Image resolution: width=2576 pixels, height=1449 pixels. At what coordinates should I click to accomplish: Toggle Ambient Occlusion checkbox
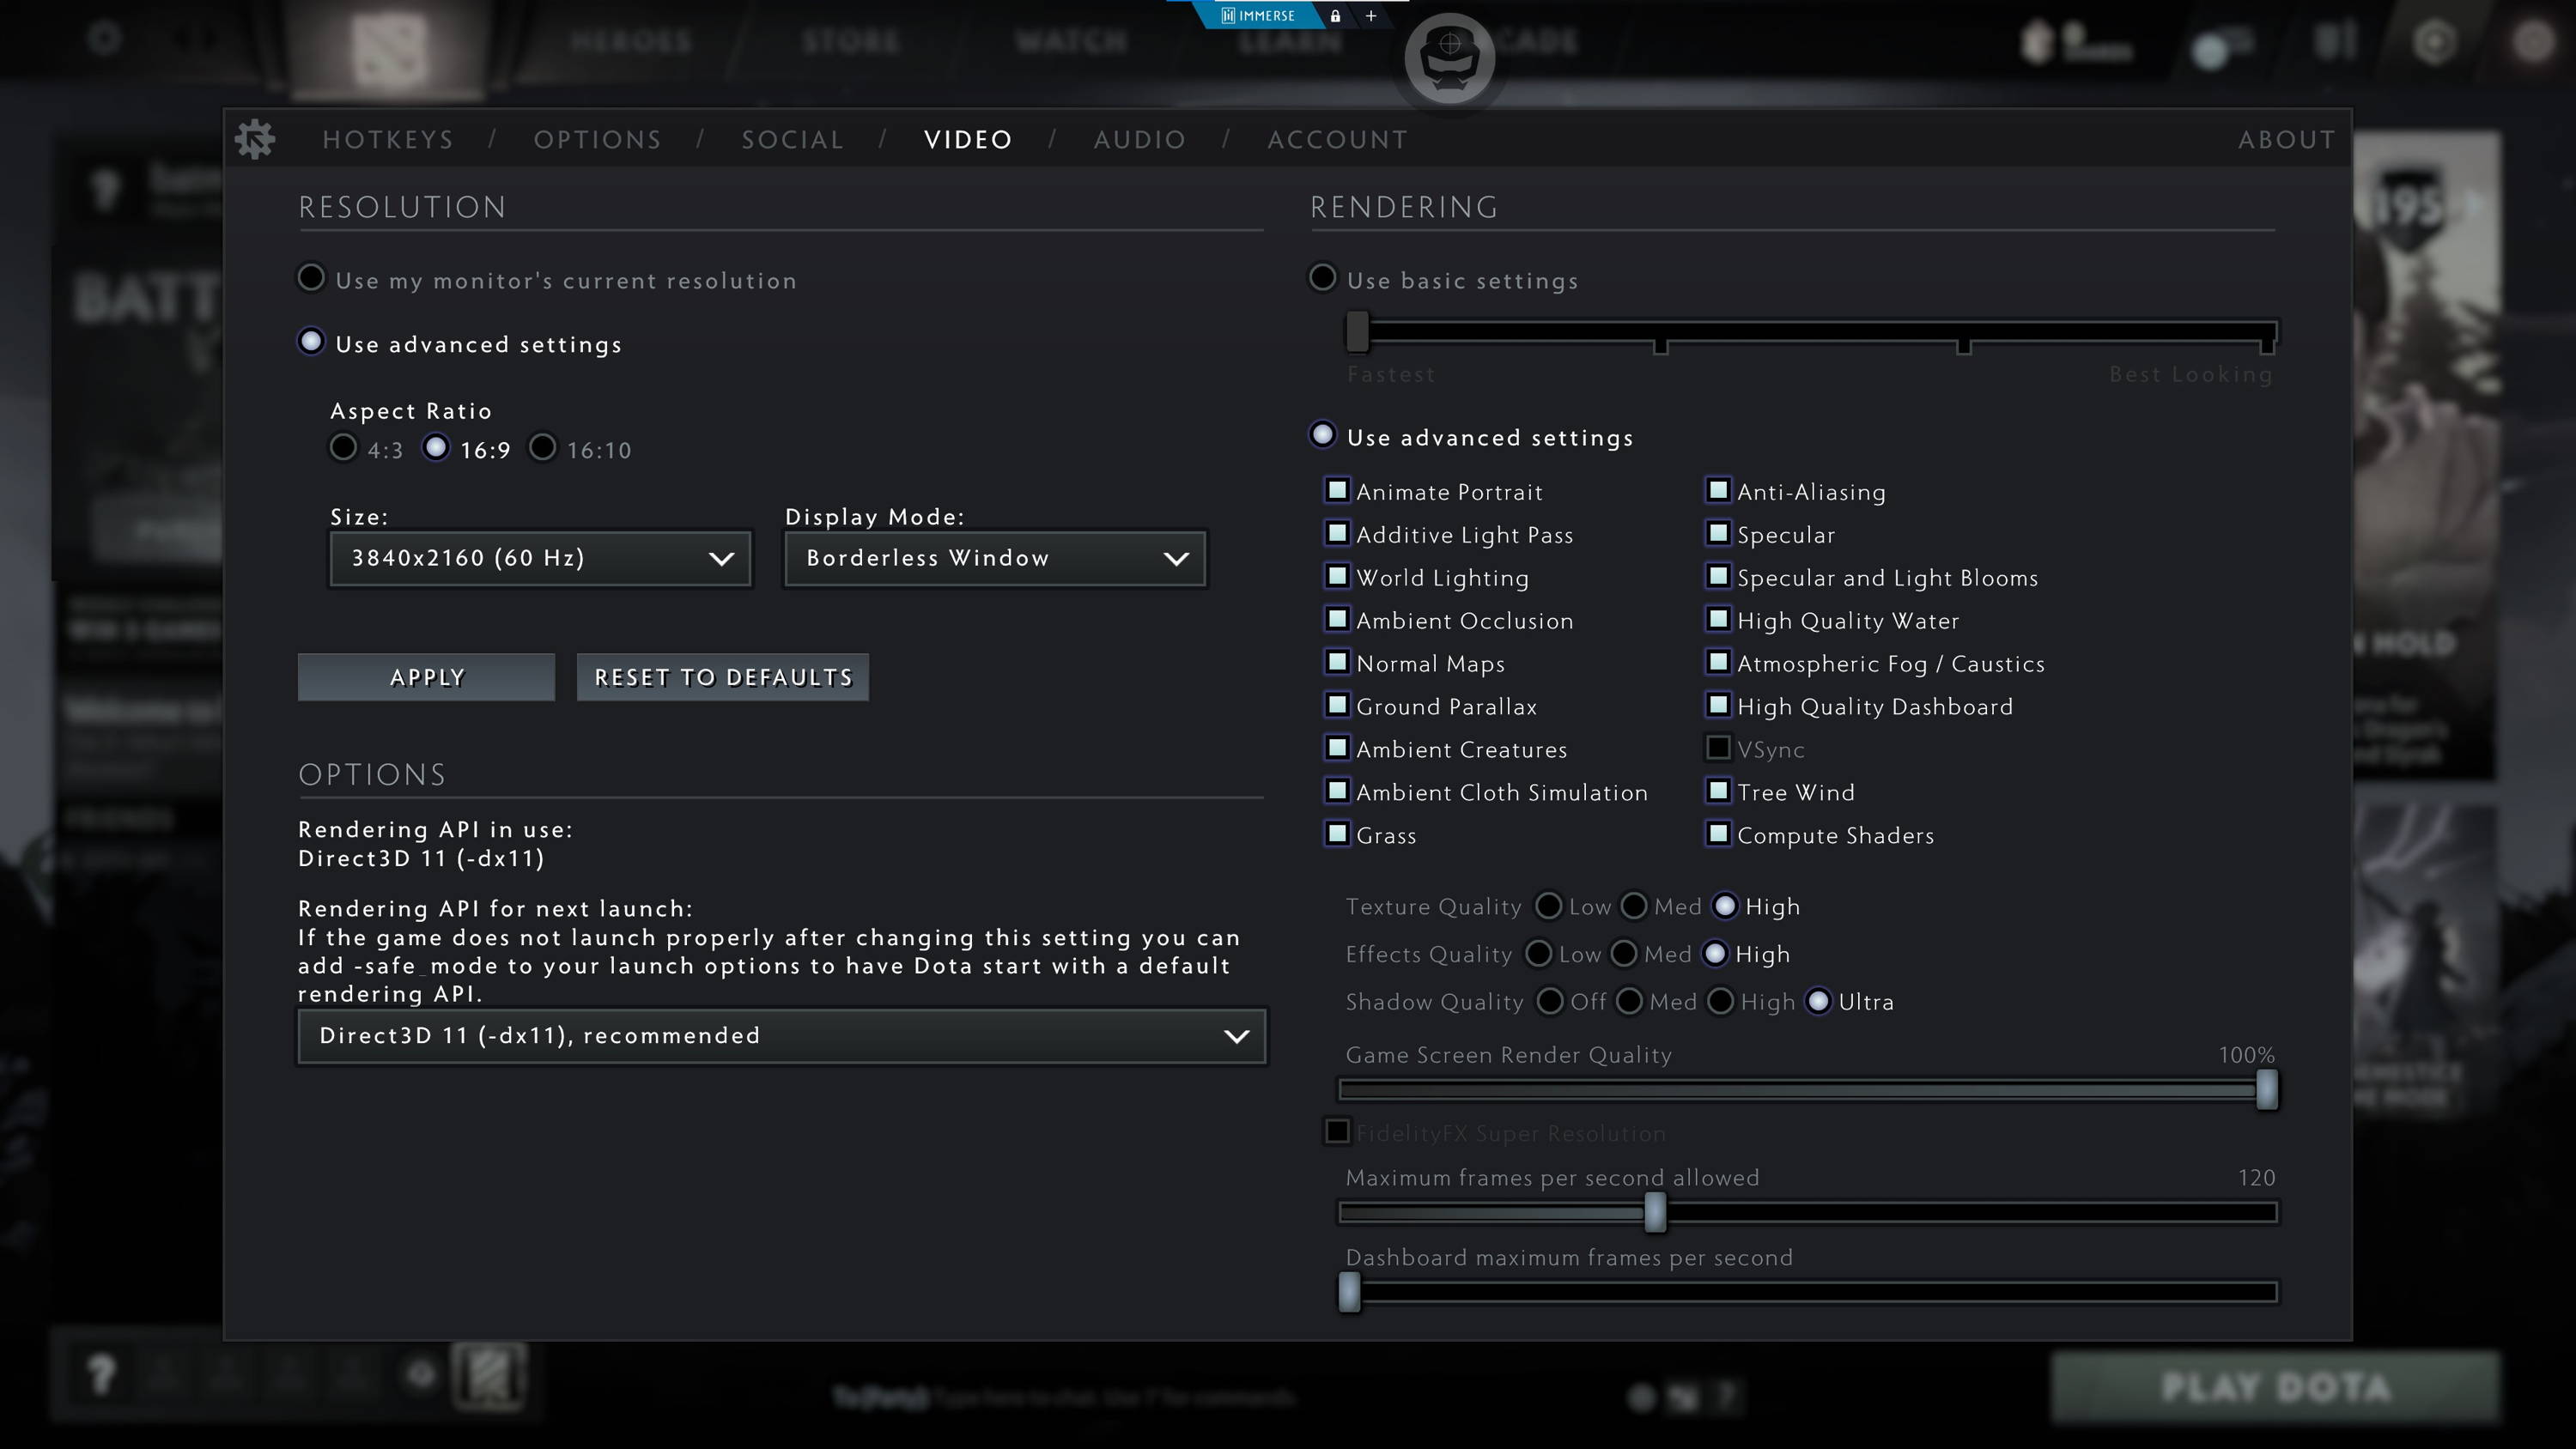pyautogui.click(x=1337, y=619)
